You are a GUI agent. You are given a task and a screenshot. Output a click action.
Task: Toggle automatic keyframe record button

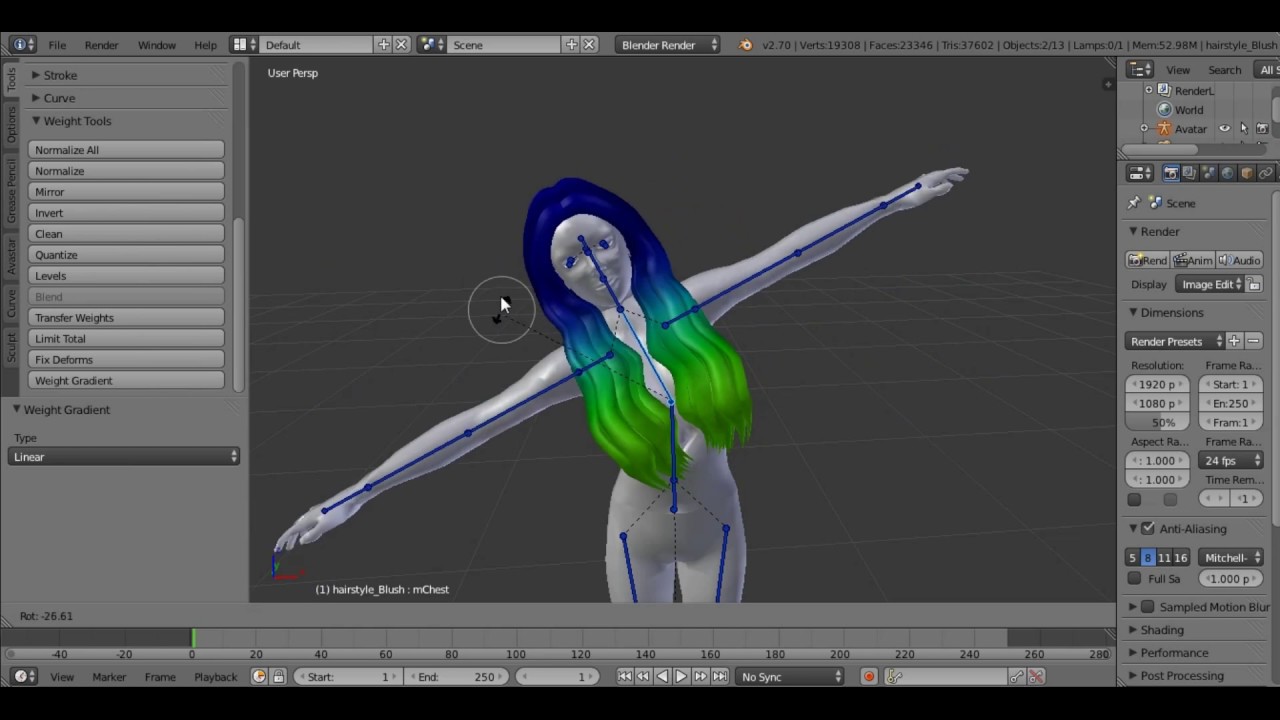click(869, 677)
